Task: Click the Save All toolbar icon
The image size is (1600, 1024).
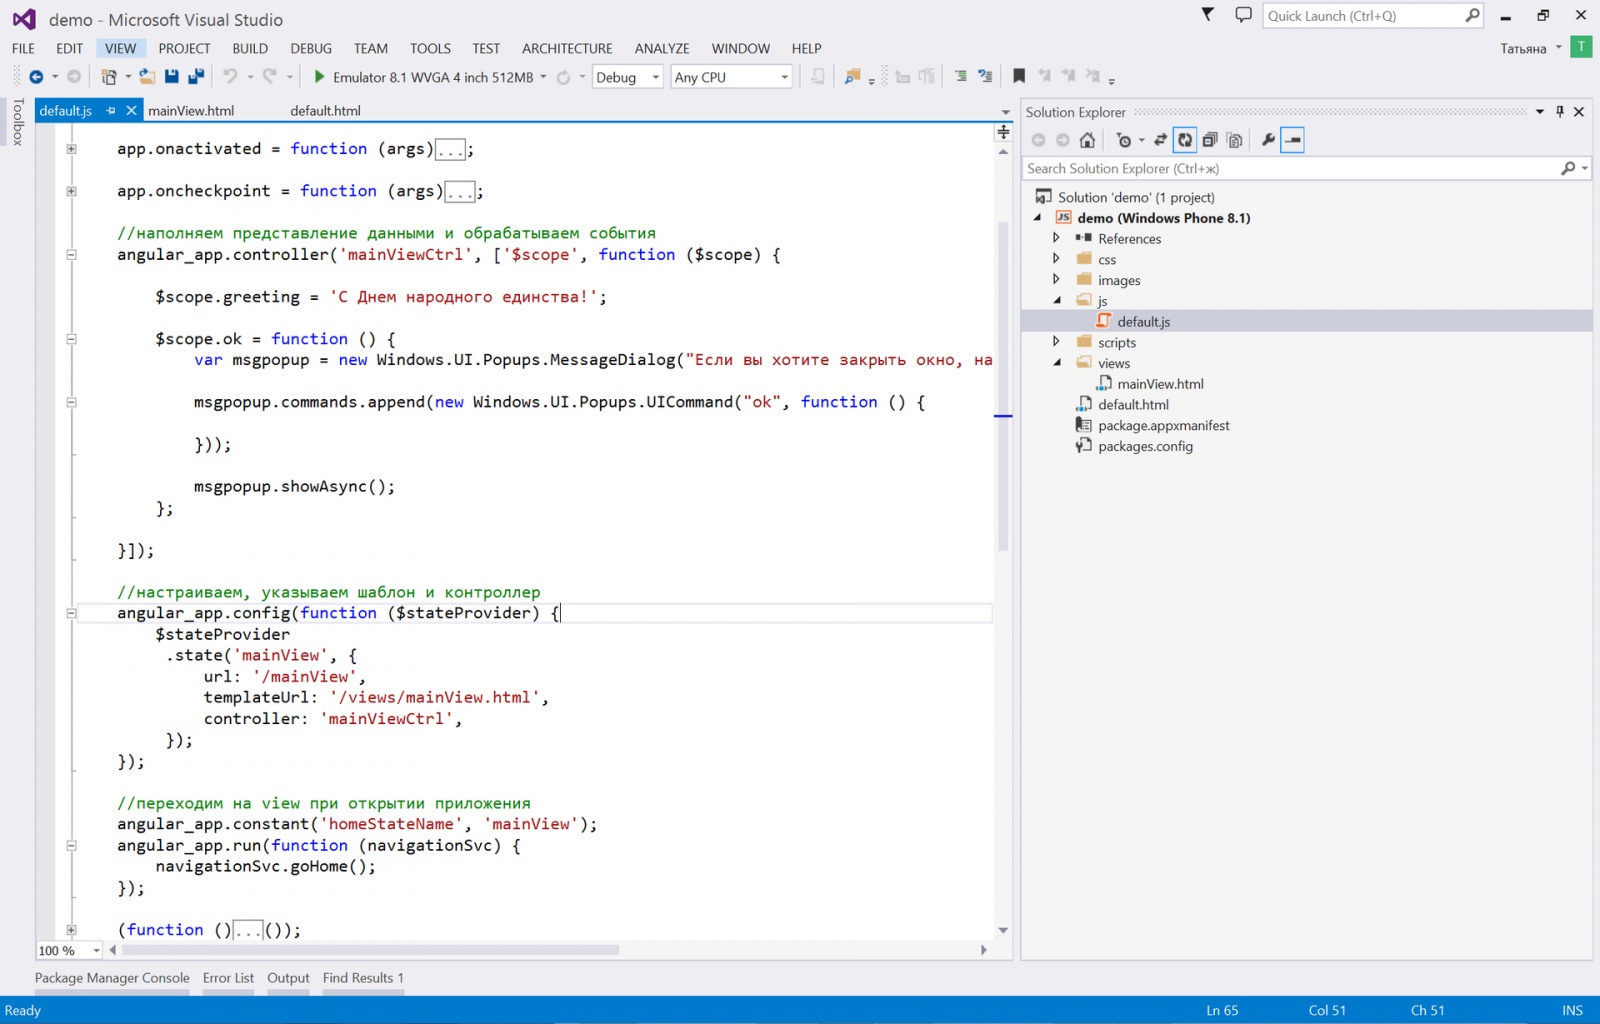Action: (196, 77)
